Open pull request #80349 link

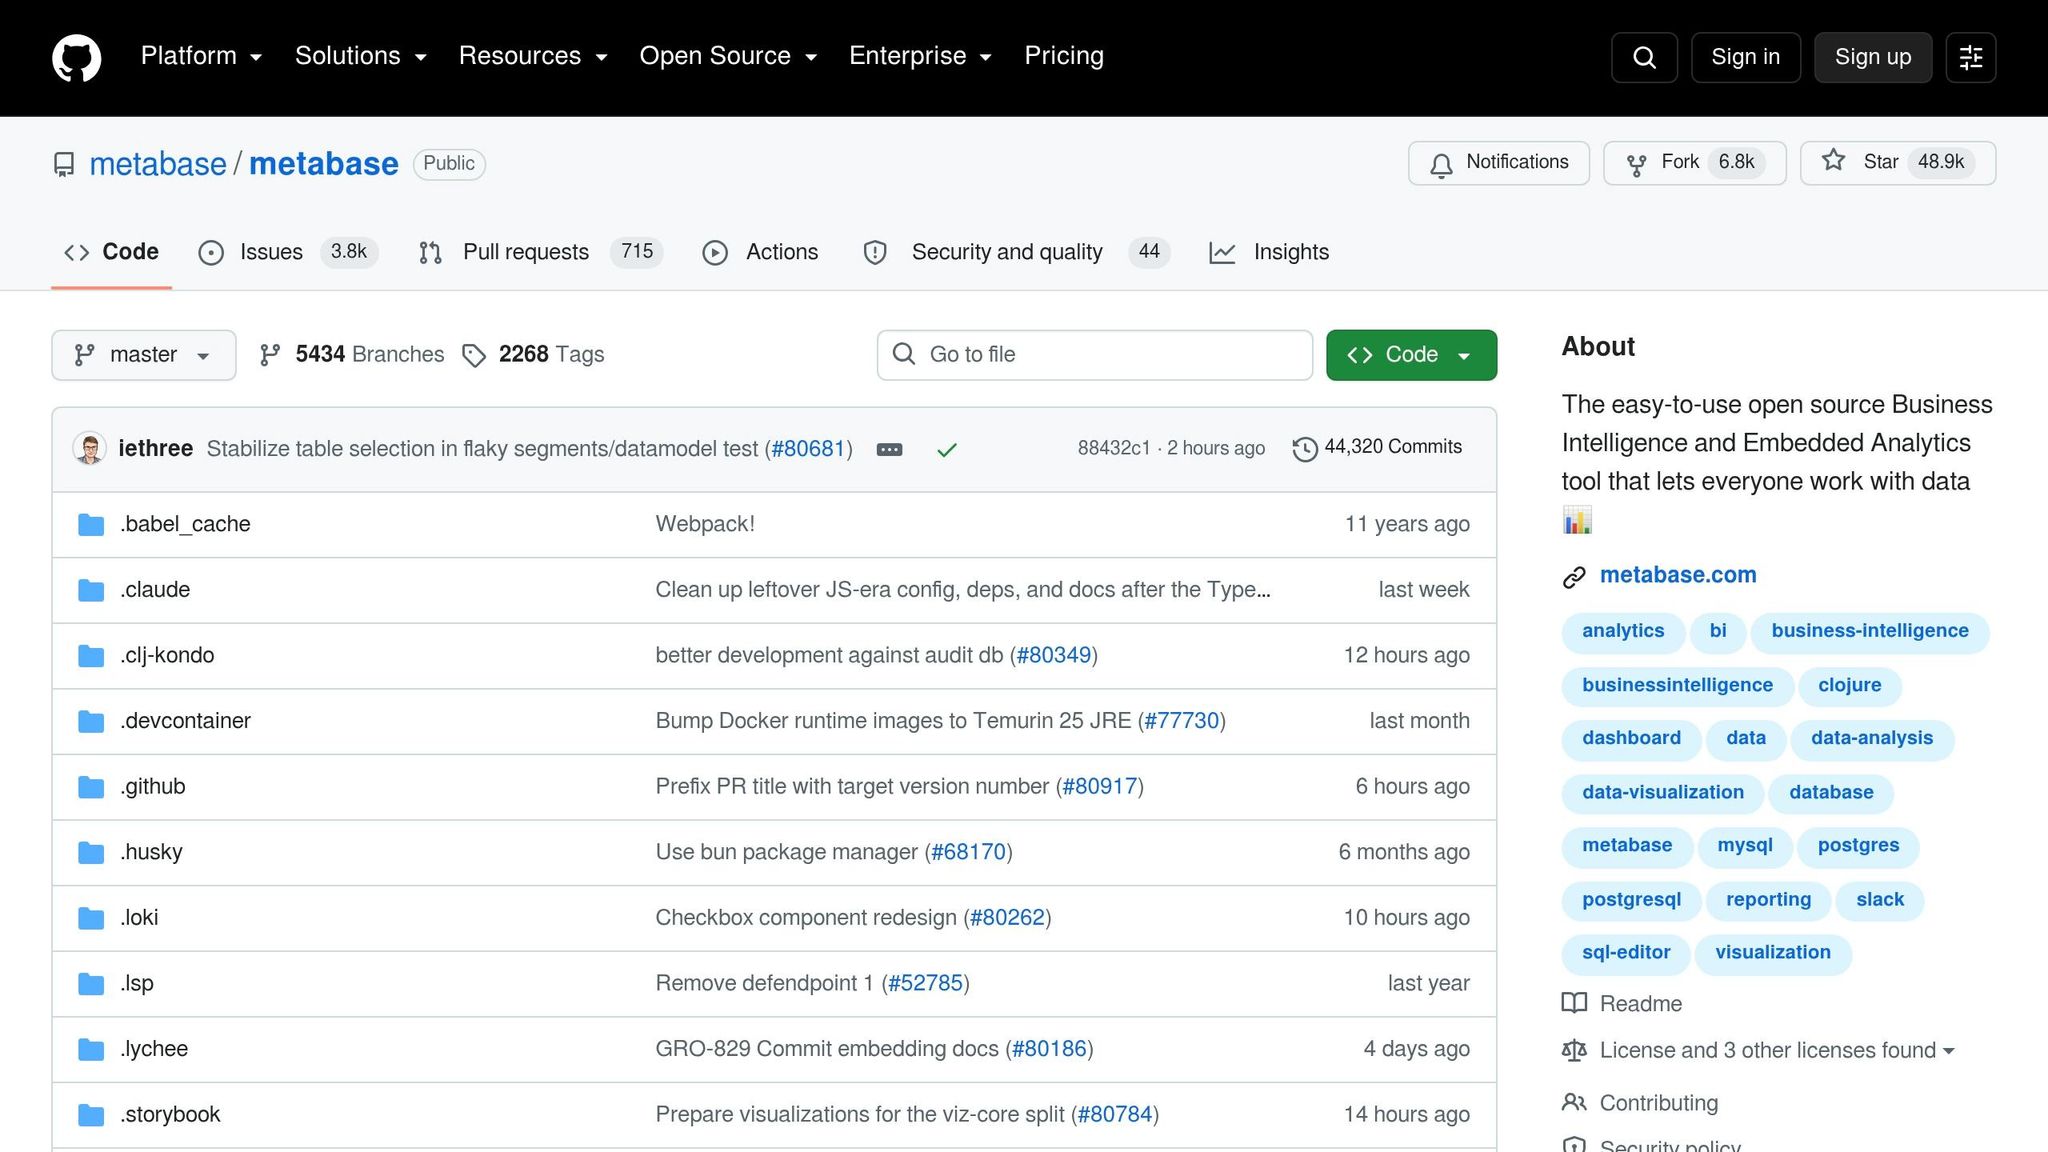click(x=1054, y=656)
